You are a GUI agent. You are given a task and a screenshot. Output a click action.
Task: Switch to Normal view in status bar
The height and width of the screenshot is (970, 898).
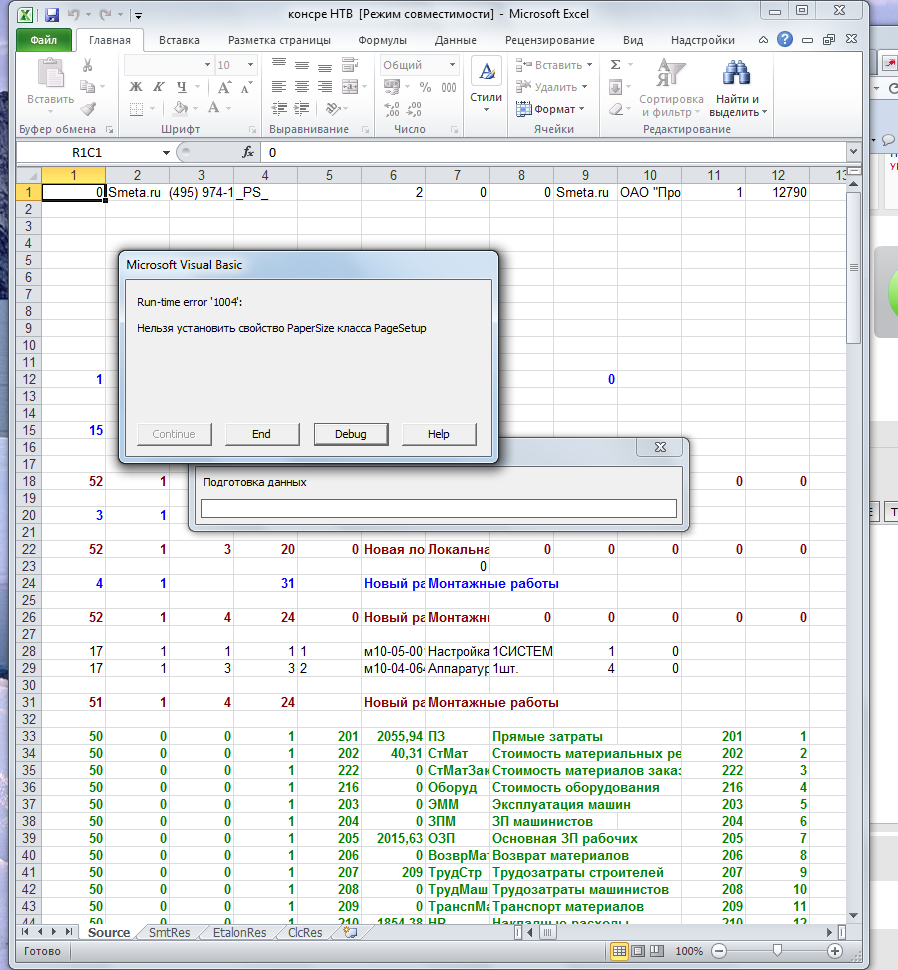click(620, 951)
